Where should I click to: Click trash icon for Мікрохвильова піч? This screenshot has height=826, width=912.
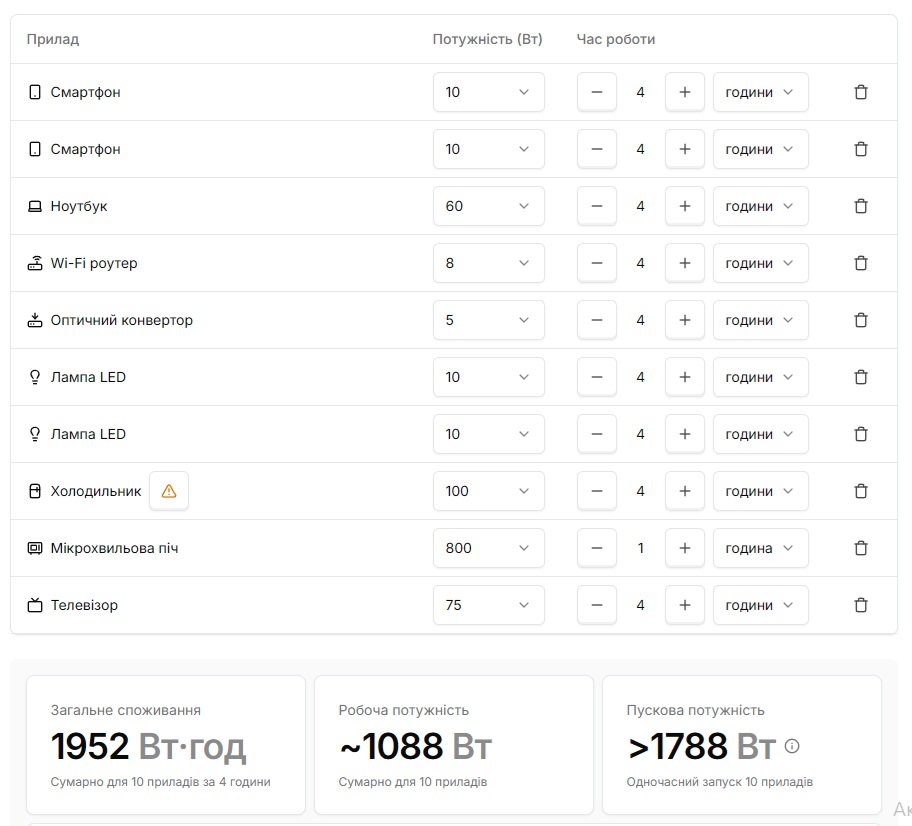860,548
